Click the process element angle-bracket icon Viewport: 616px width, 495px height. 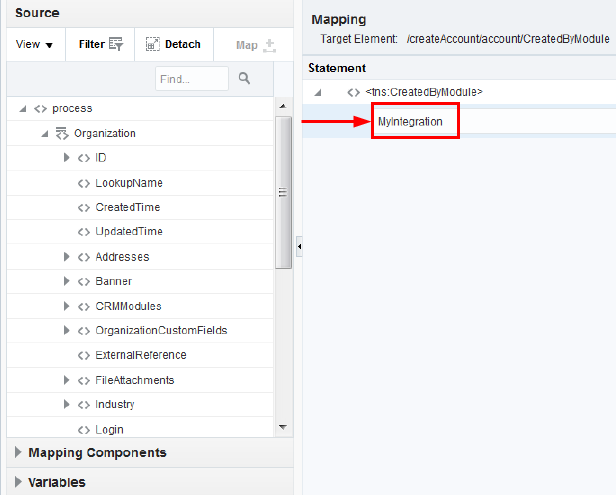pos(40,109)
